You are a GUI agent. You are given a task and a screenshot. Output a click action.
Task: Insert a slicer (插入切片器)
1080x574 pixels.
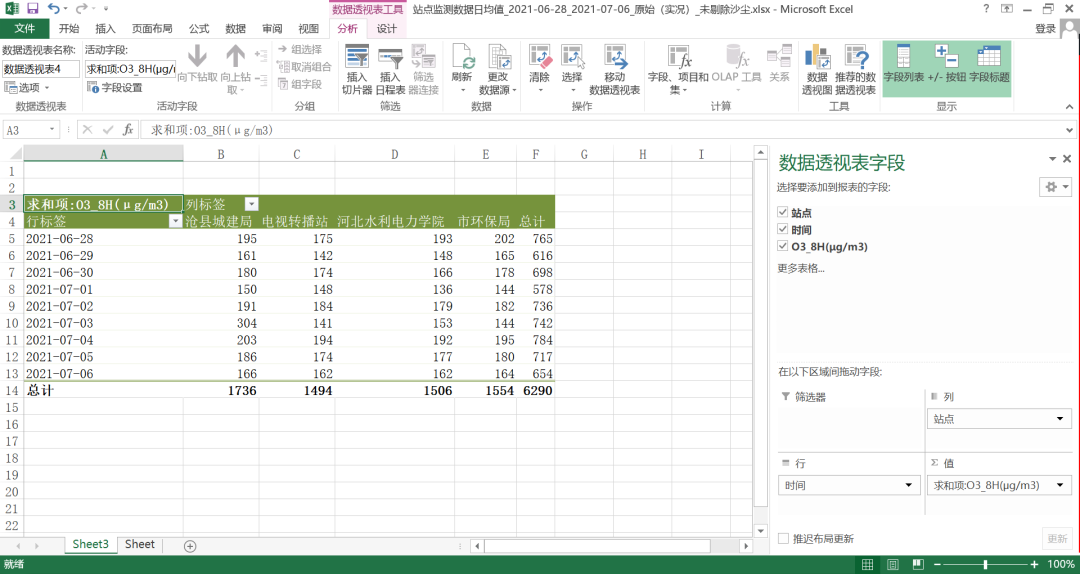[x=357, y=70]
